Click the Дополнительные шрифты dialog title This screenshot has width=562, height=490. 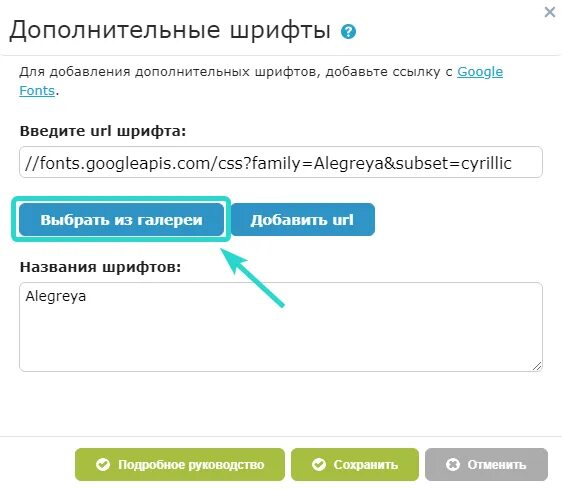tap(170, 30)
